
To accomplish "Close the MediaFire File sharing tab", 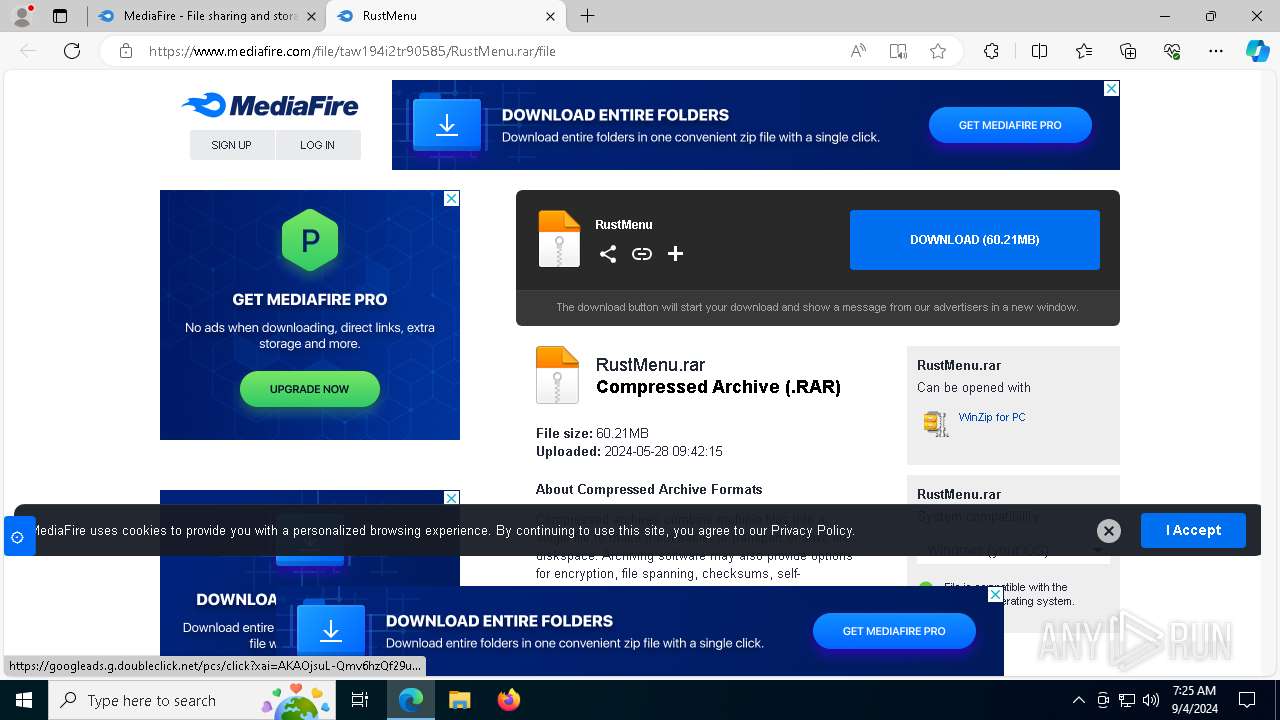I will 311,16.
